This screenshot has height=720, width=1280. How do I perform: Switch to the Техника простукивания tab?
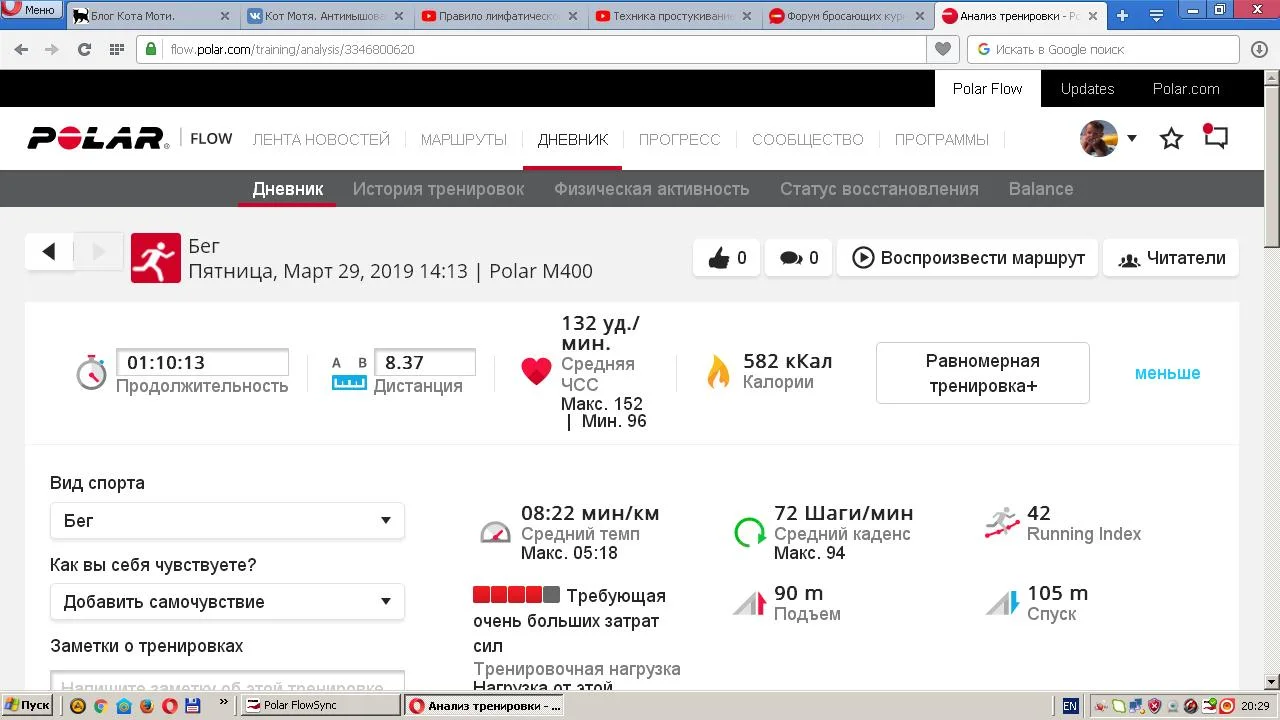[672, 16]
